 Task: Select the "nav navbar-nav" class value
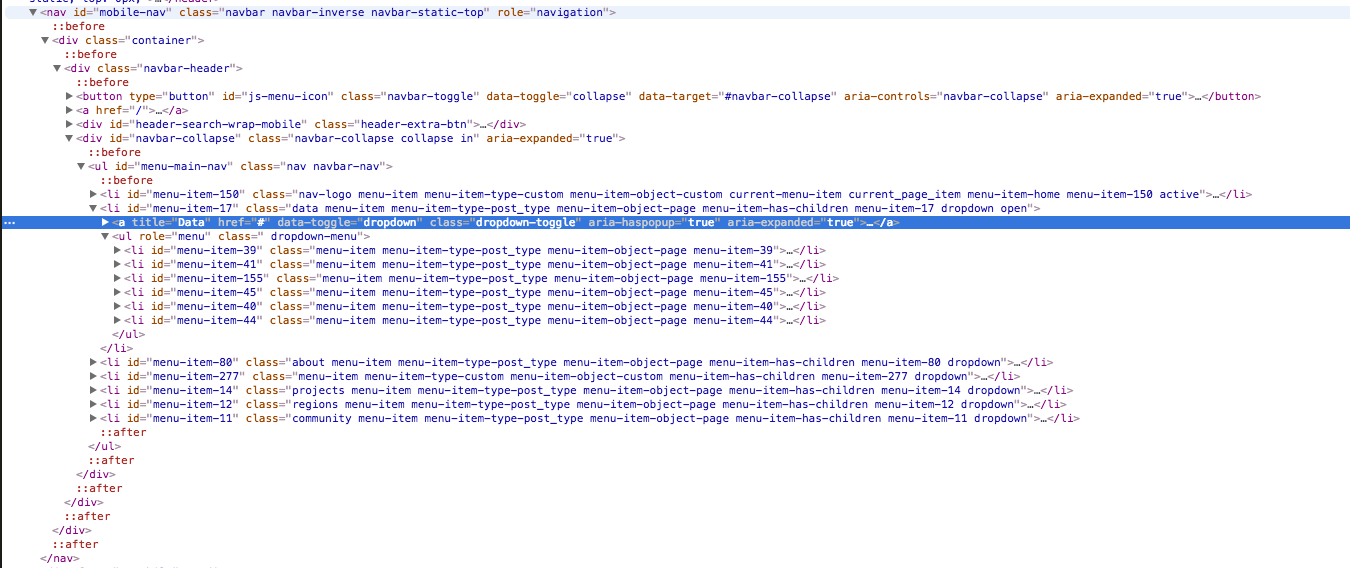pos(336,167)
